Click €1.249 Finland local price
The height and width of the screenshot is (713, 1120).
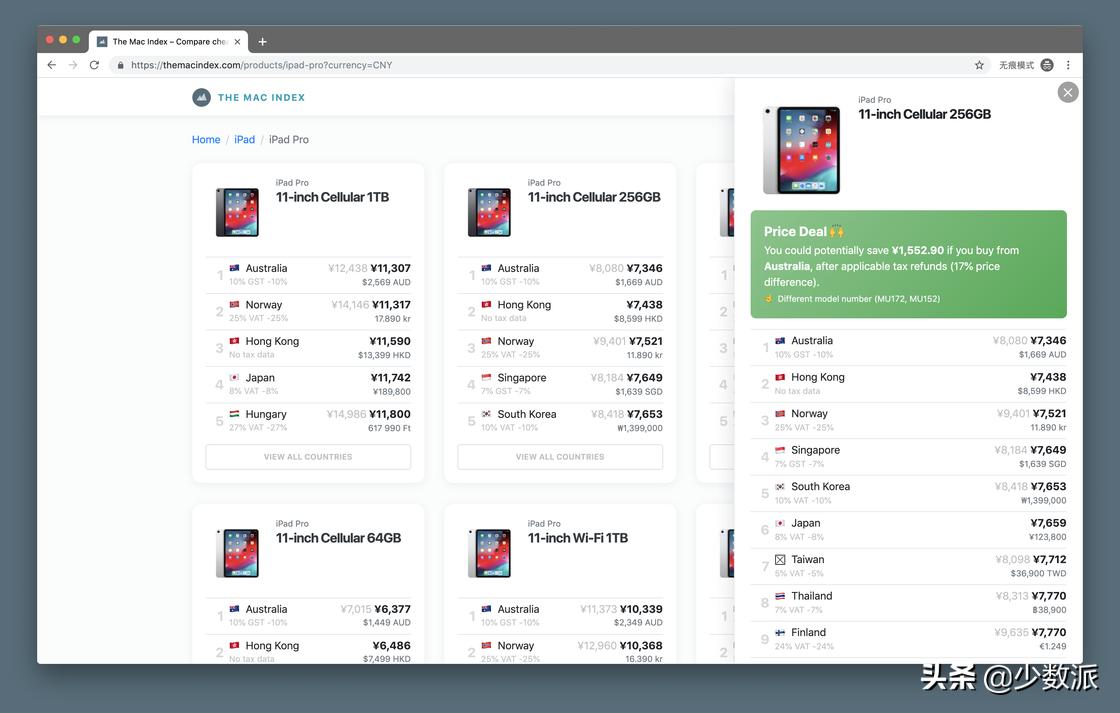(1053, 647)
